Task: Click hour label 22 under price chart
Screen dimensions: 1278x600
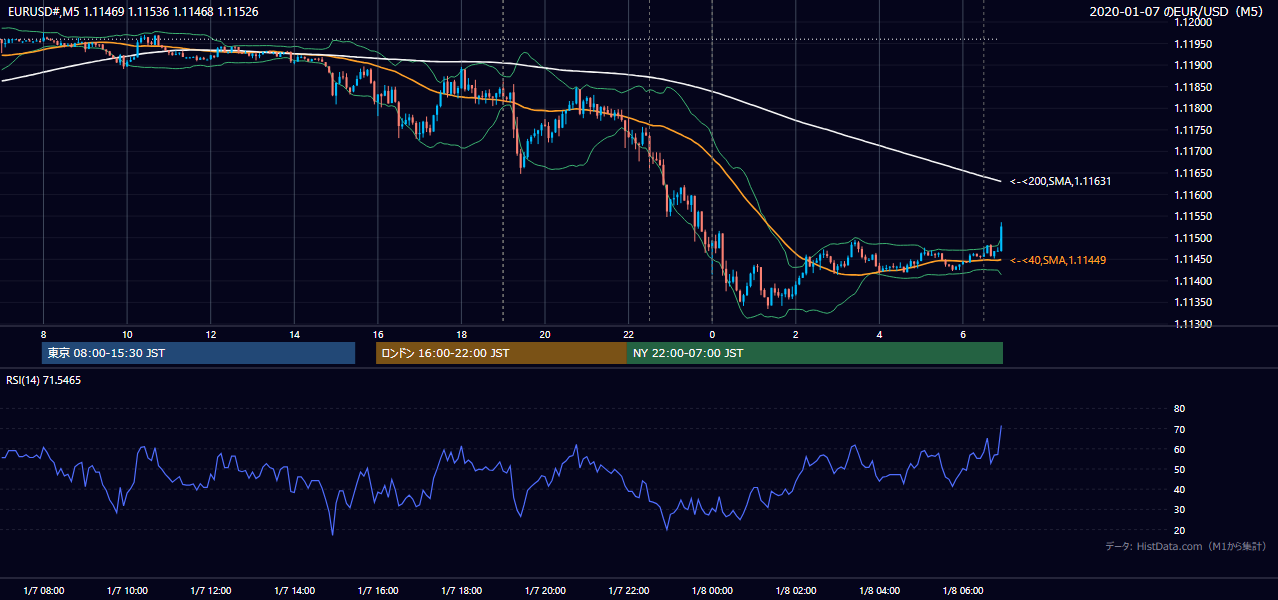Action: tap(628, 334)
